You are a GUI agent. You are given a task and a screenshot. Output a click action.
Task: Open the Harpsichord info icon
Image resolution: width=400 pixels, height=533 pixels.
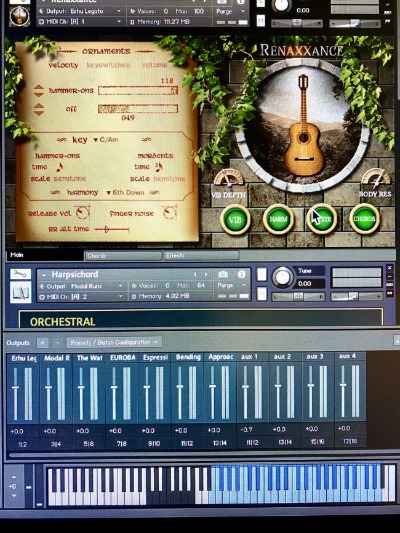[x=242, y=274]
